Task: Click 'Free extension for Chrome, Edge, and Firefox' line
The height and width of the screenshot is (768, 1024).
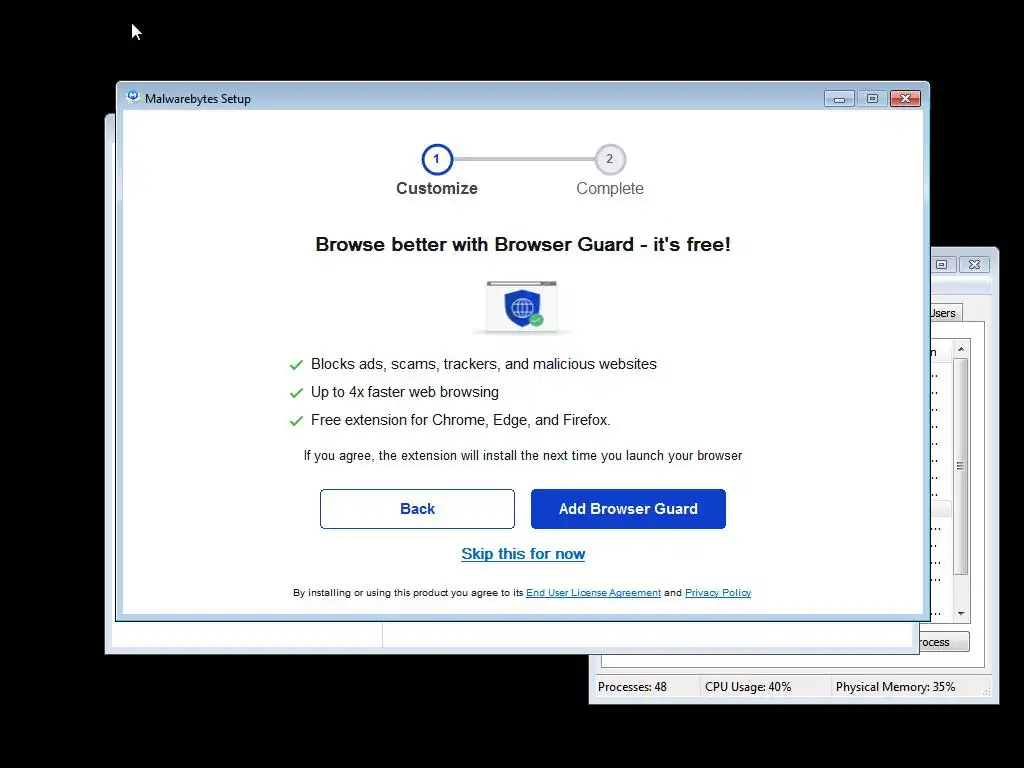Action: coord(460,421)
